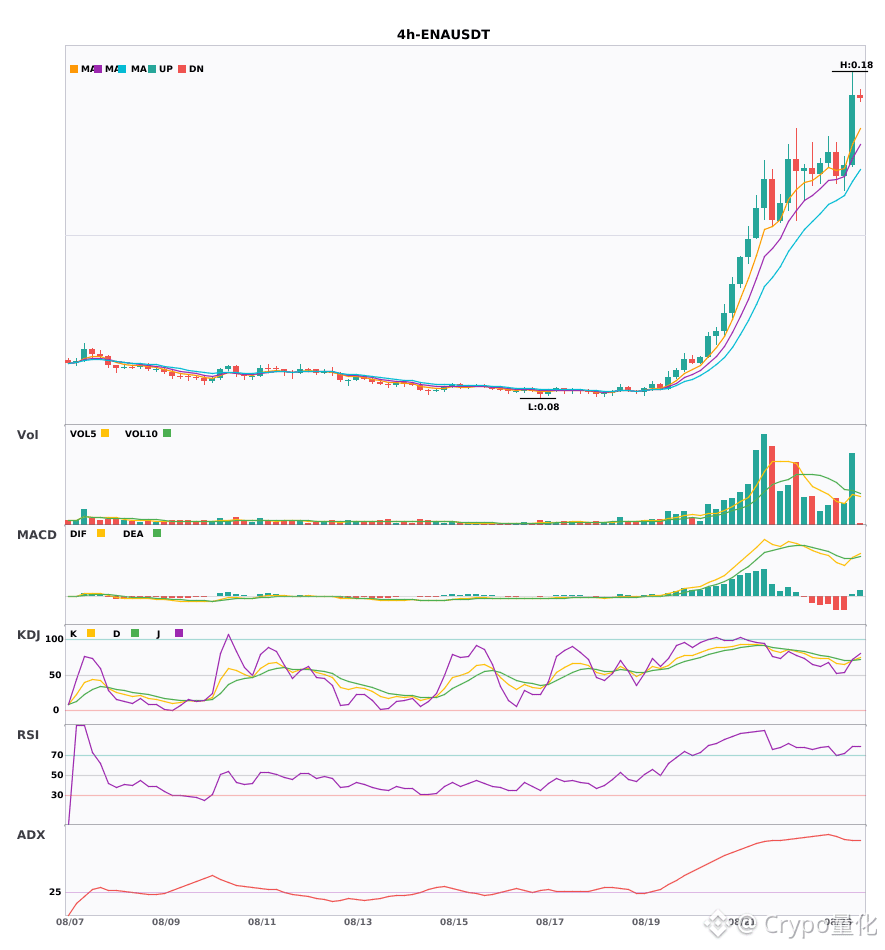
Task: Click the DN legend text
Action: [x=196, y=69]
